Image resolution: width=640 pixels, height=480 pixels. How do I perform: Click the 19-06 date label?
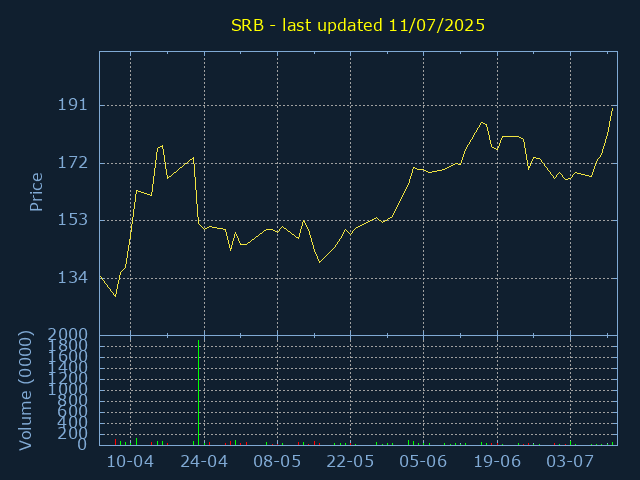[x=497, y=462]
